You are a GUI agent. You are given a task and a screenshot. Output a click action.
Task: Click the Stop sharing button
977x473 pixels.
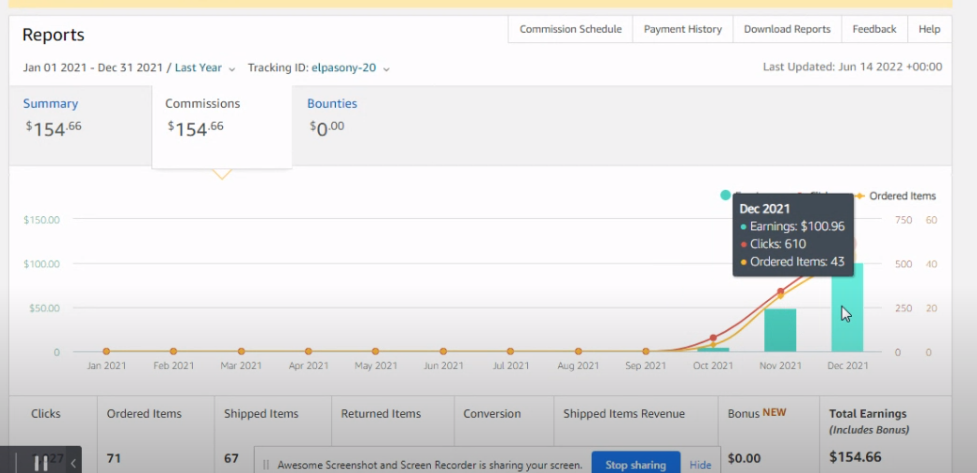(x=636, y=464)
